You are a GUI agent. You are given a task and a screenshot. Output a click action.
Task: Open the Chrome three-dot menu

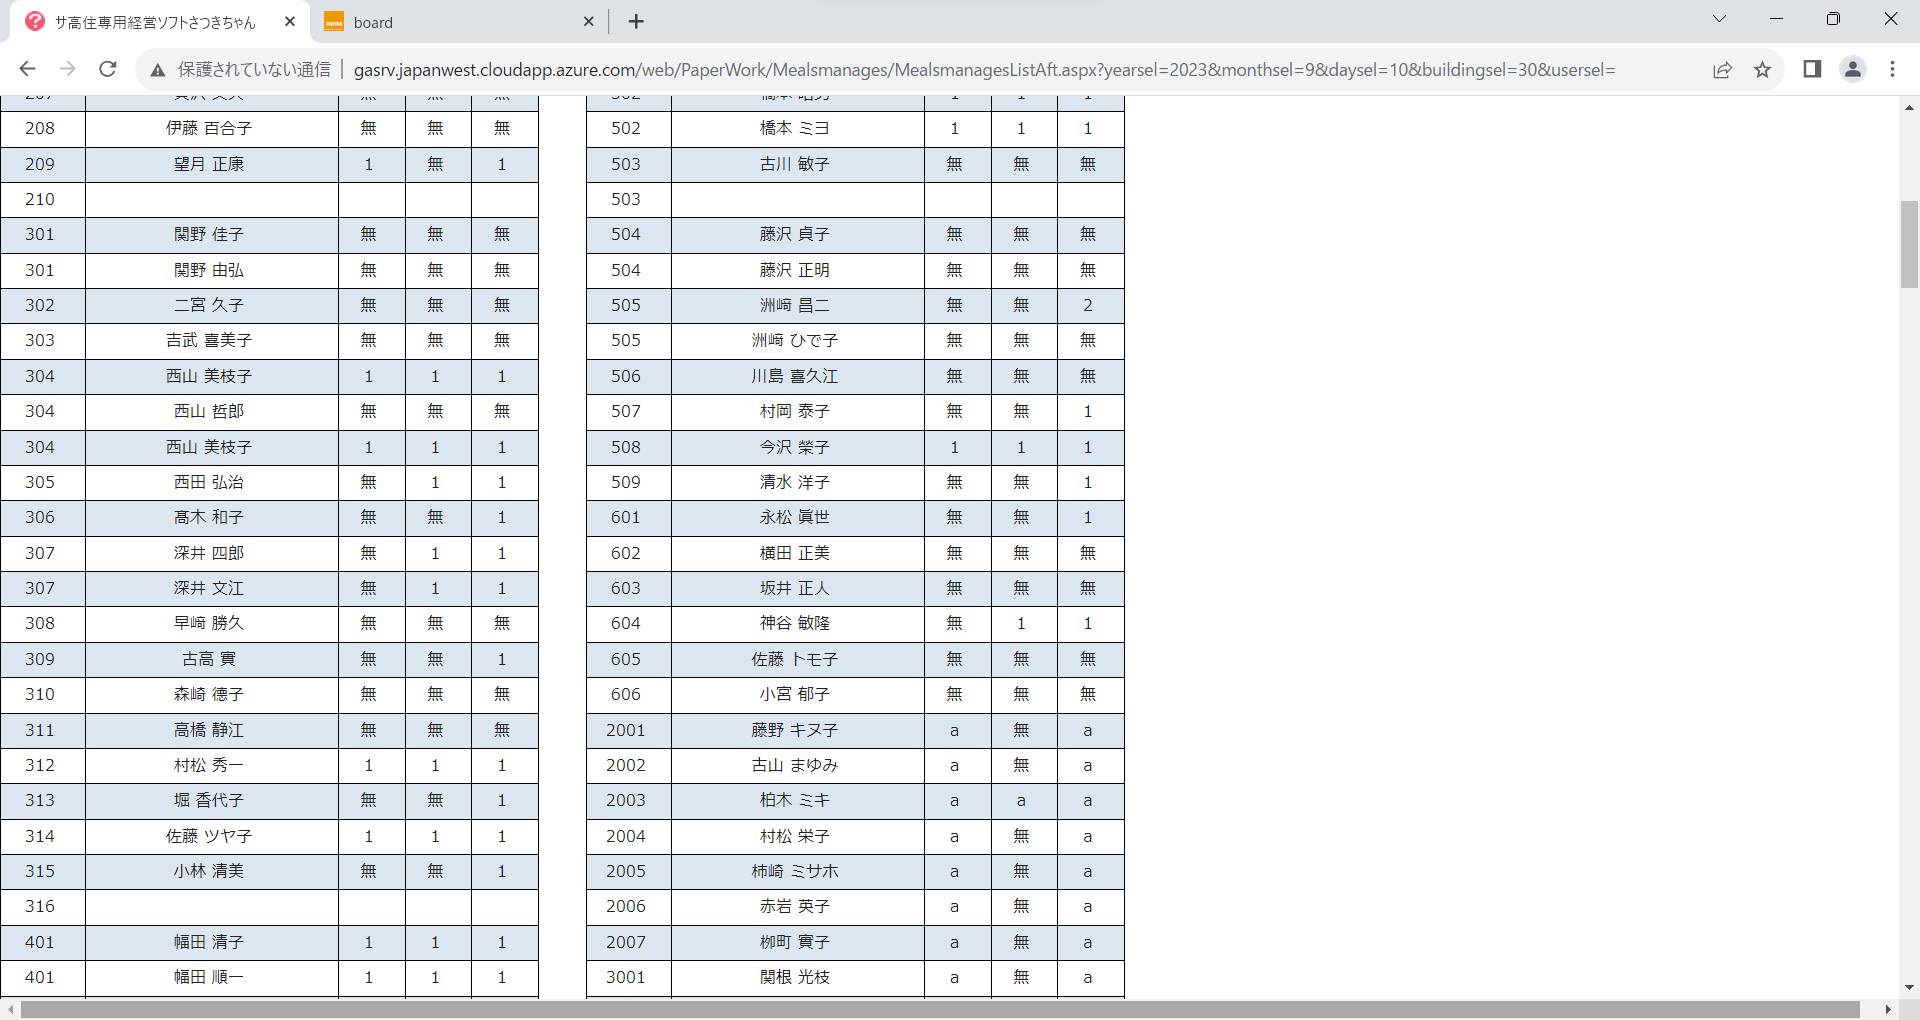click(x=1892, y=69)
